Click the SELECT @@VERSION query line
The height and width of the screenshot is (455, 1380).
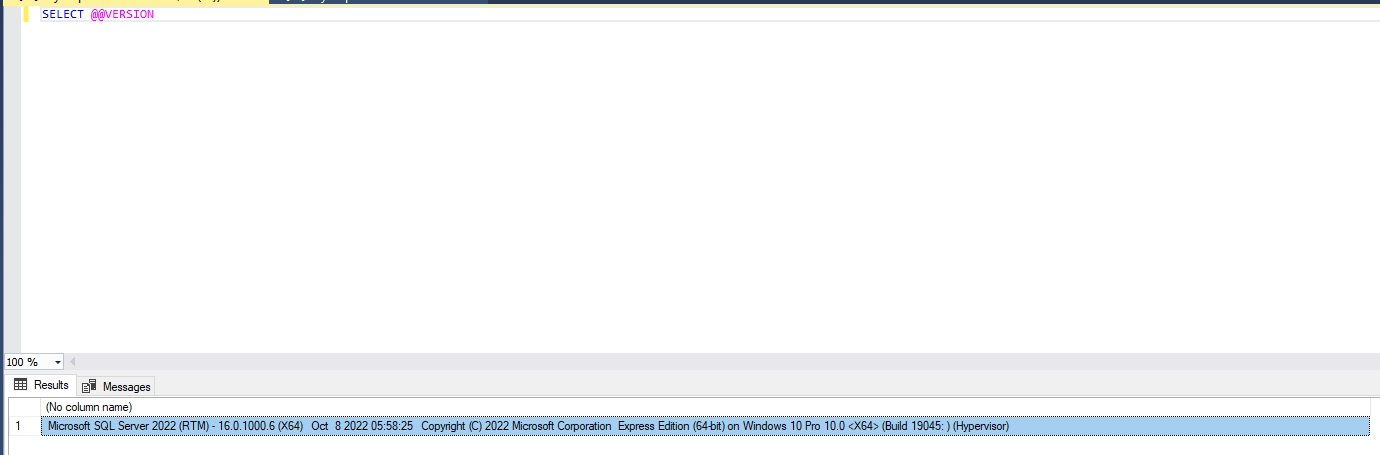(98, 14)
